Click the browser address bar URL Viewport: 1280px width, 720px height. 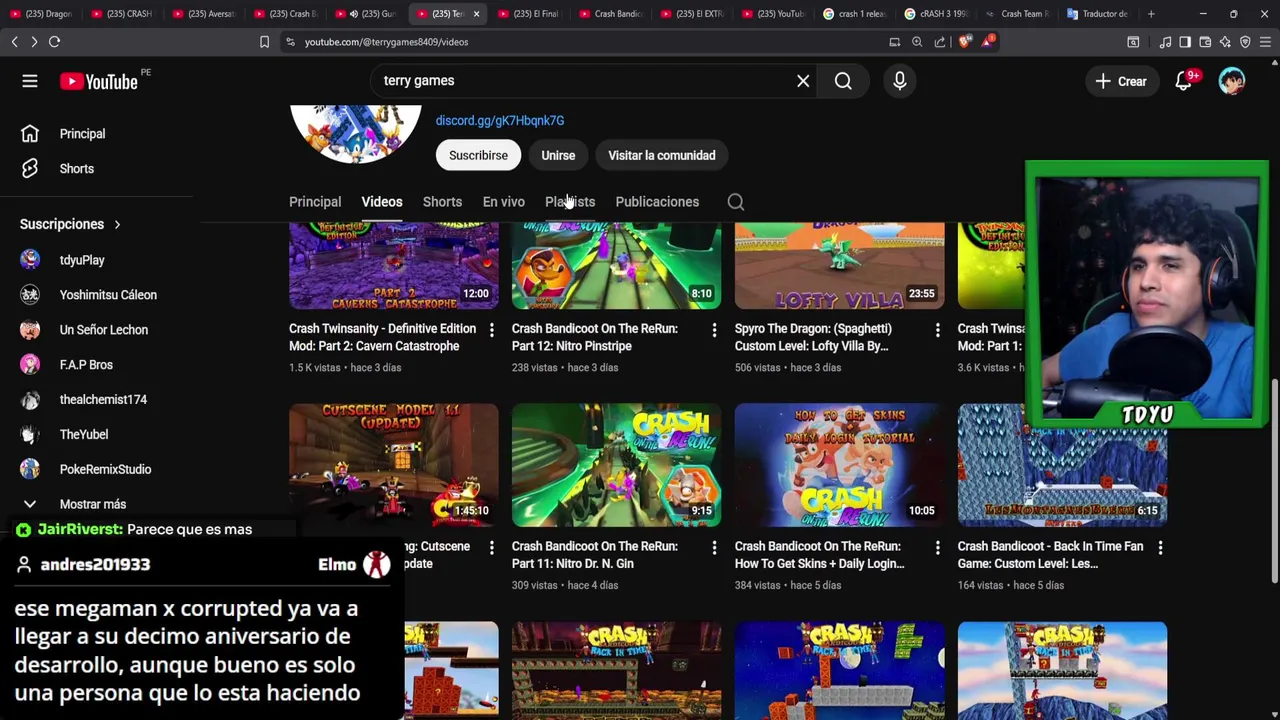tap(386, 42)
